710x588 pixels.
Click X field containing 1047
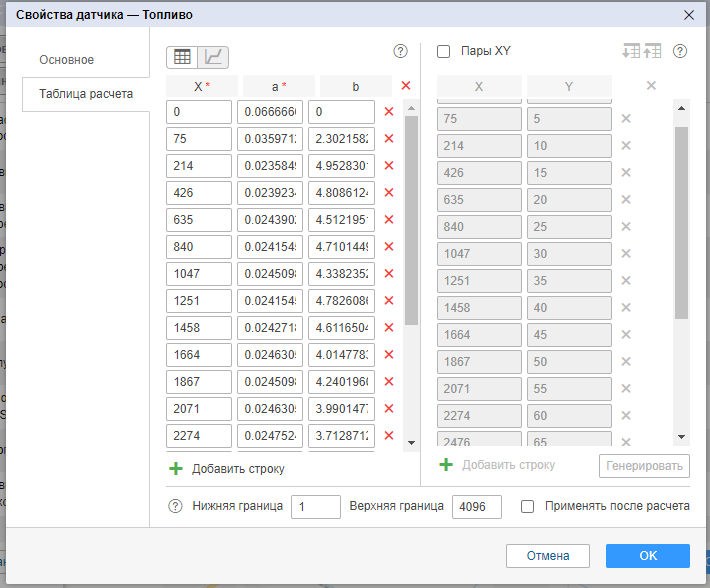[x=199, y=274]
